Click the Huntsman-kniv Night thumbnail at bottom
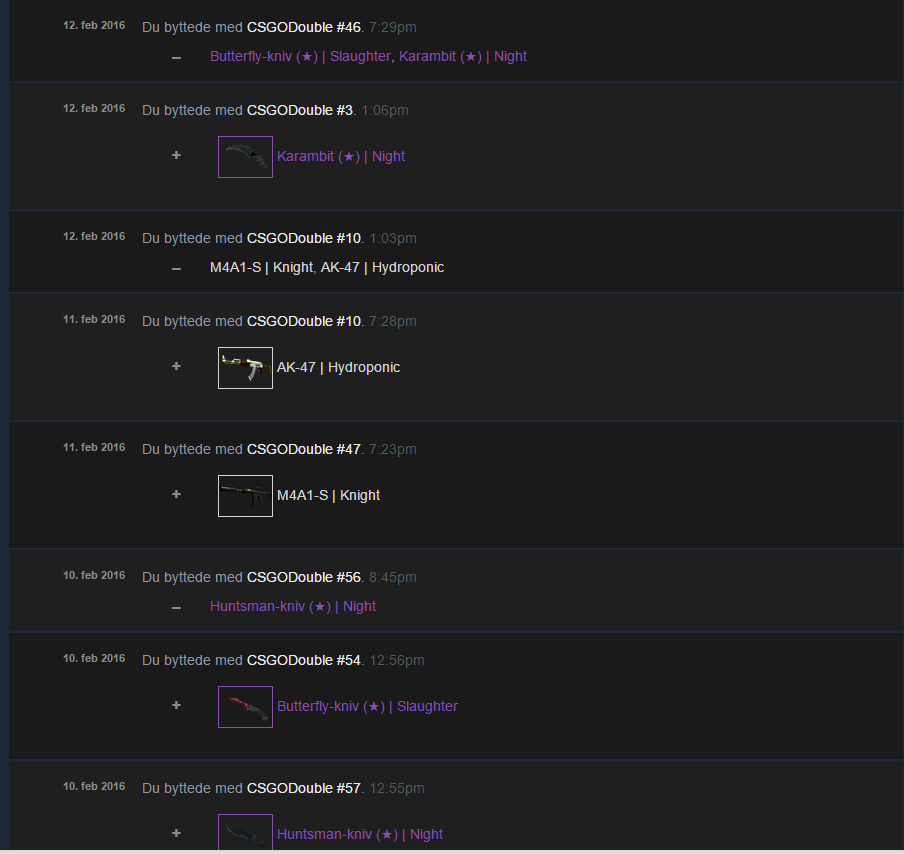This screenshot has height=854, width=904. point(245,833)
